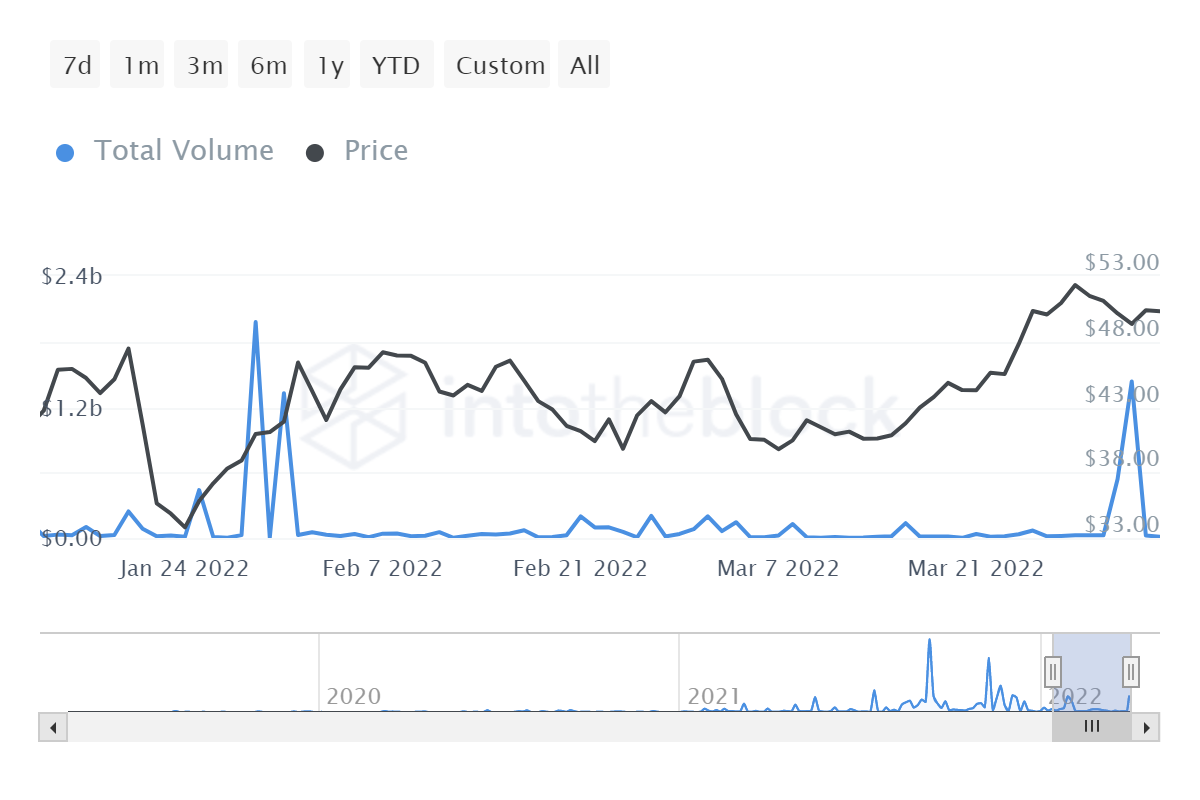Show the 1y time range

pos(330,66)
